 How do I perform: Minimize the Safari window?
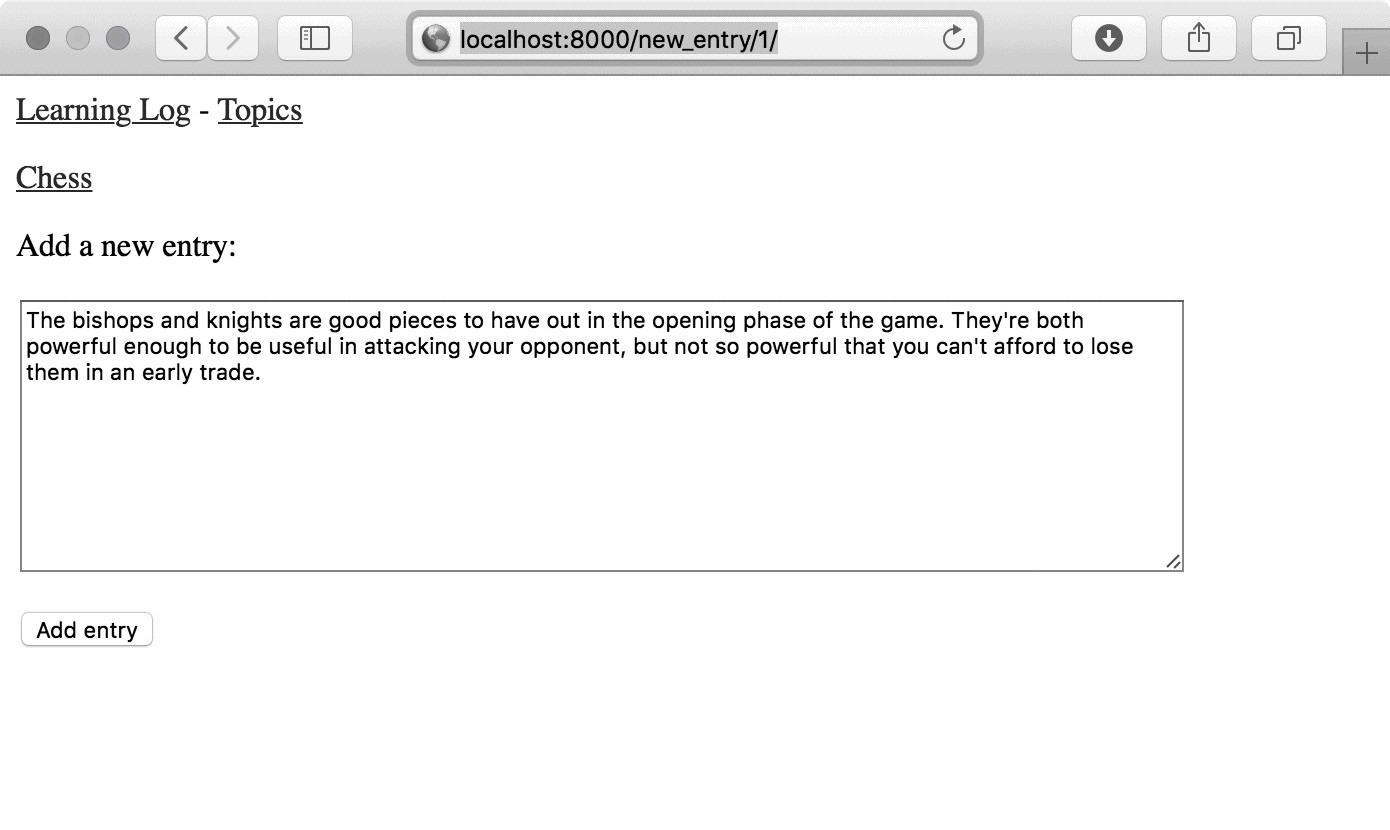(78, 38)
